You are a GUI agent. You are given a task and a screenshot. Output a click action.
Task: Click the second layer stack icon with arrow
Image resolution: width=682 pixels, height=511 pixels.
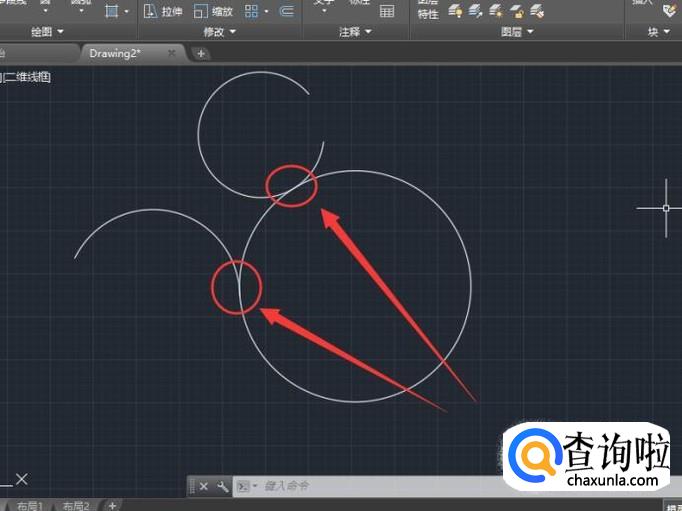475,11
